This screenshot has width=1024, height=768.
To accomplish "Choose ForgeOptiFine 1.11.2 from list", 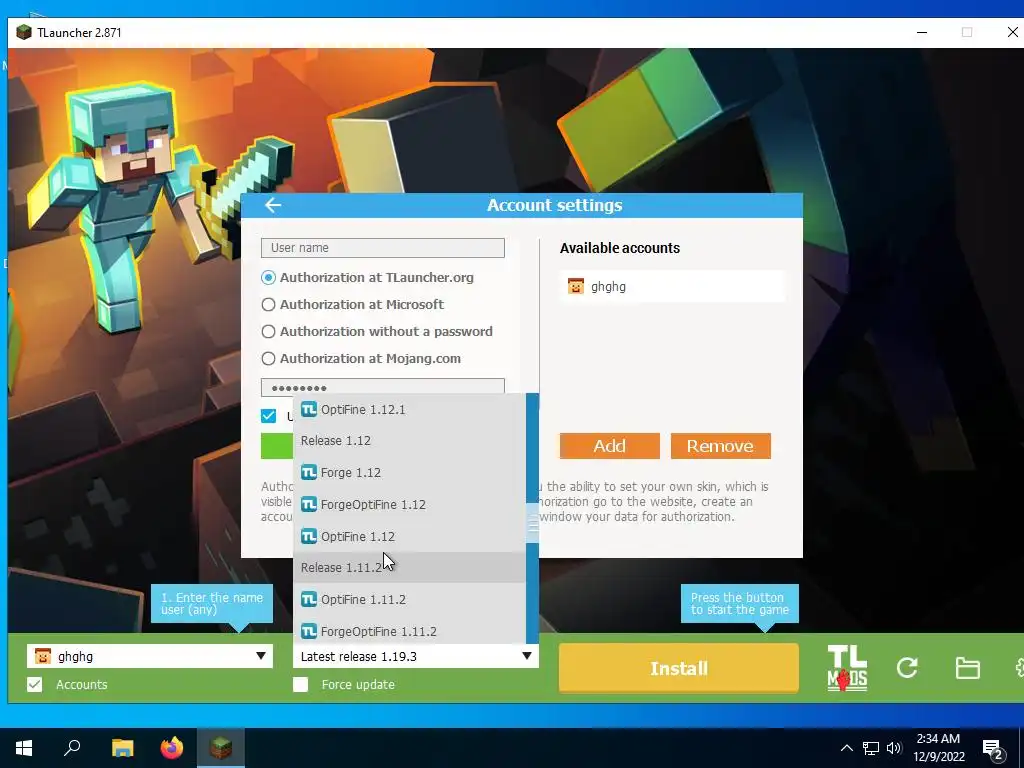I will 409,631.
